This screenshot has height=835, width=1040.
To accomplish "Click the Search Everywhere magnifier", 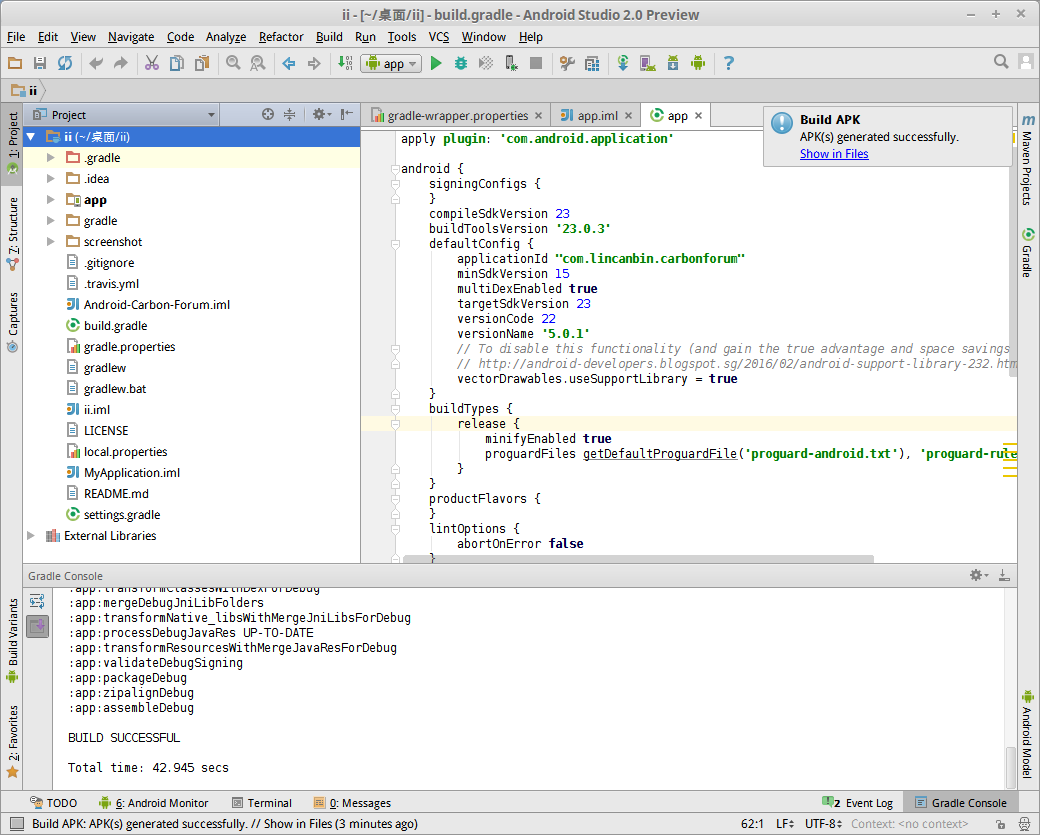I will pyautogui.click(x=1001, y=62).
